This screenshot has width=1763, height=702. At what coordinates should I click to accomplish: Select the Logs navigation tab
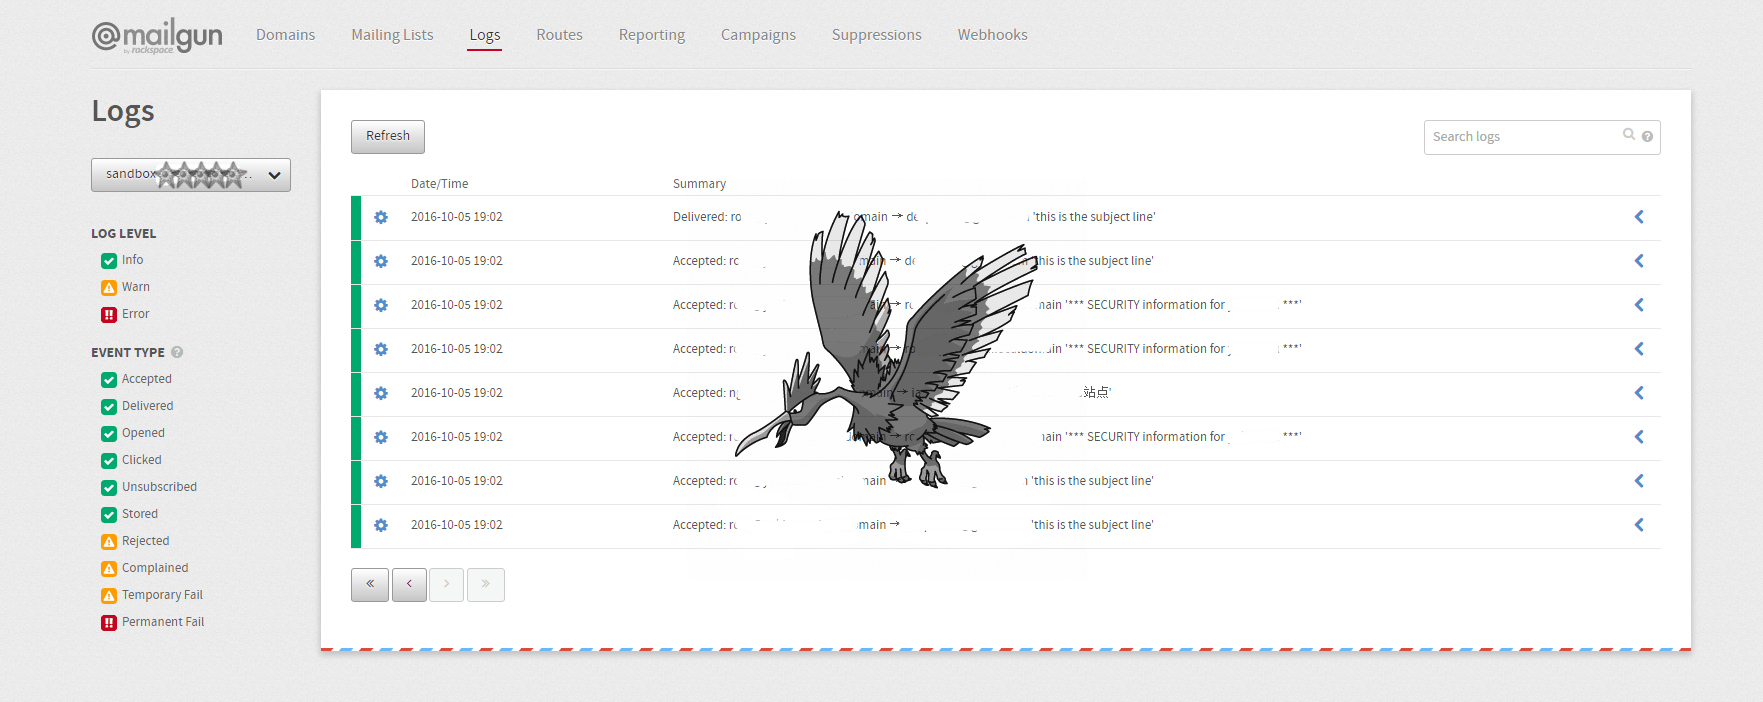tap(485, 35)
